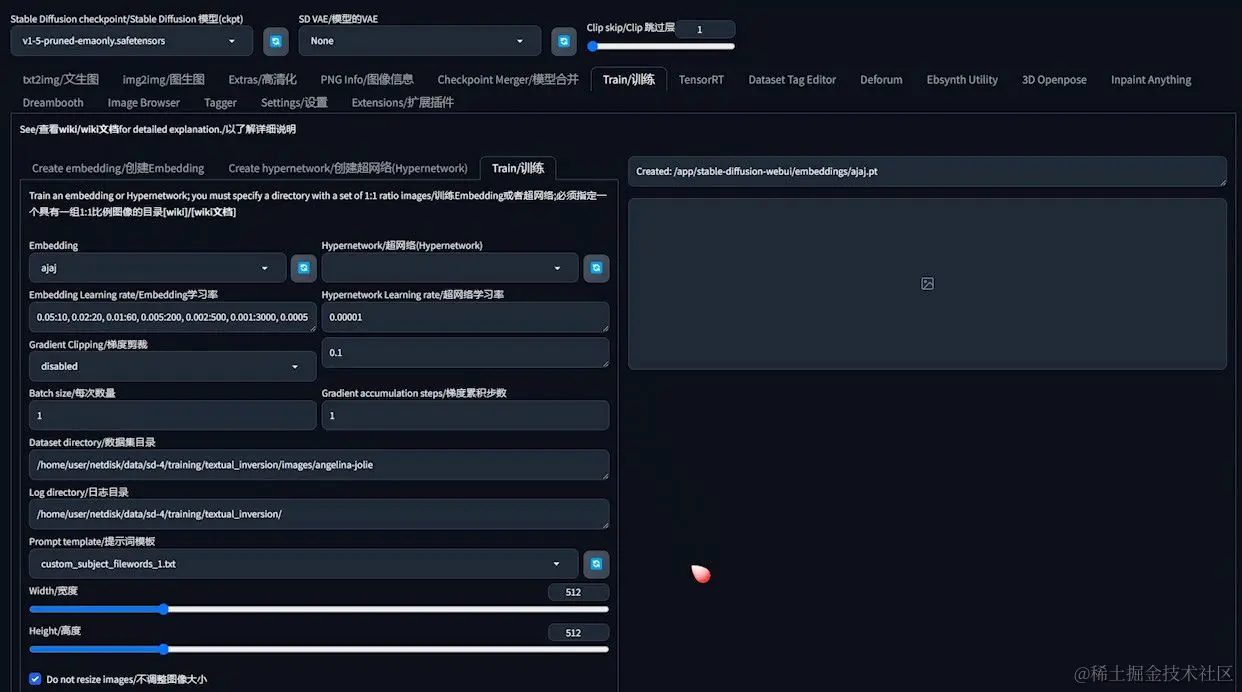Viewport: 1242px width, 692px height.
Task: Select the main Train tab
Action: pos(629,80)
